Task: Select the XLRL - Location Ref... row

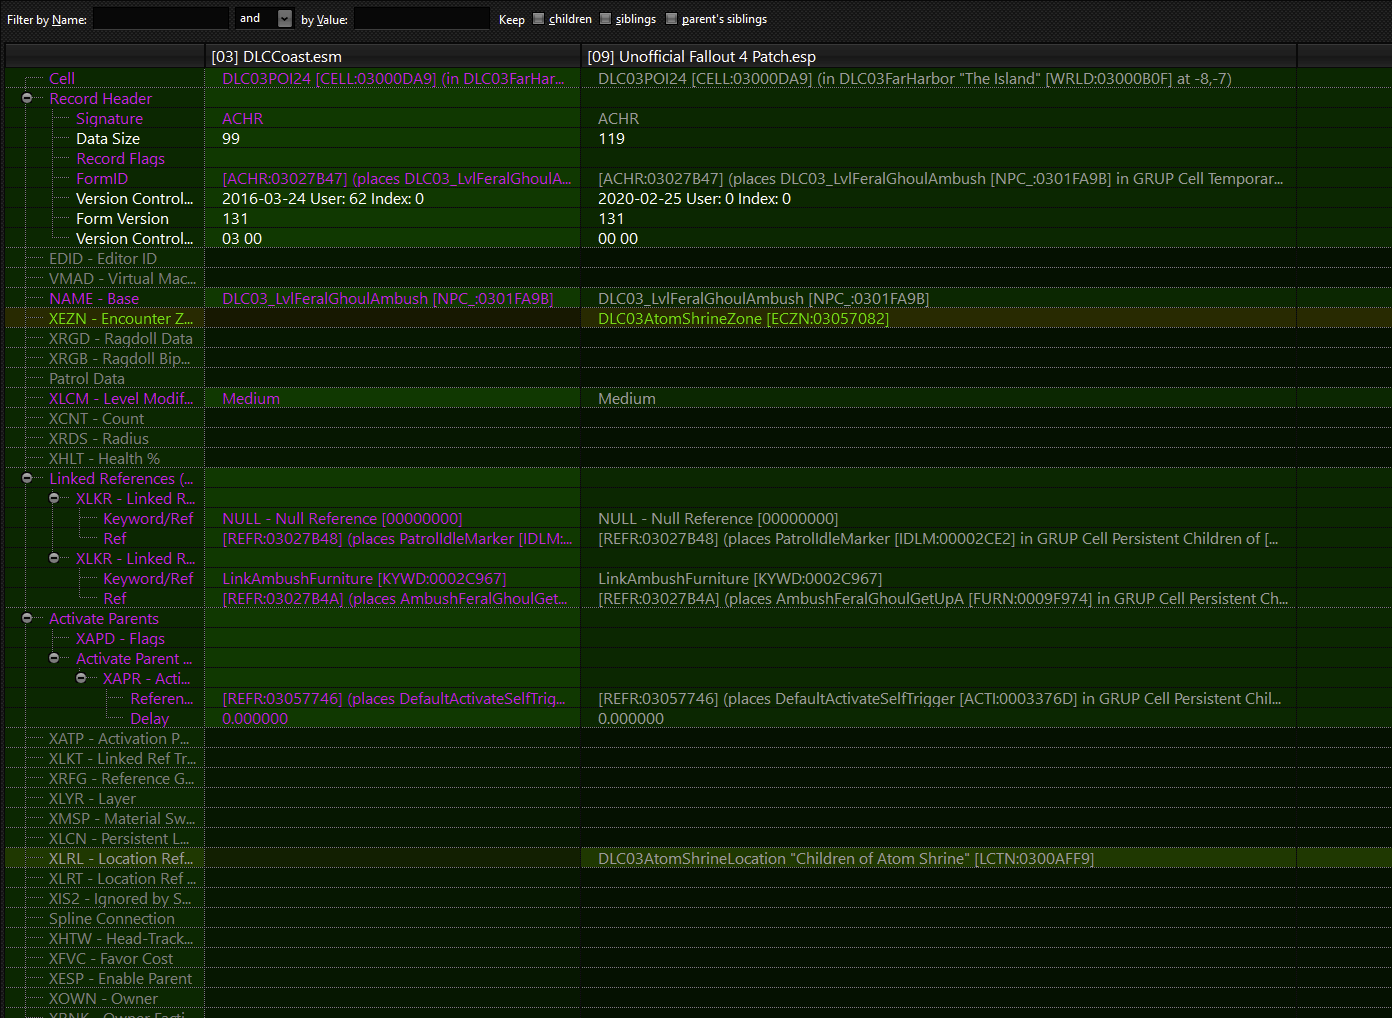Action: point(121,858)
